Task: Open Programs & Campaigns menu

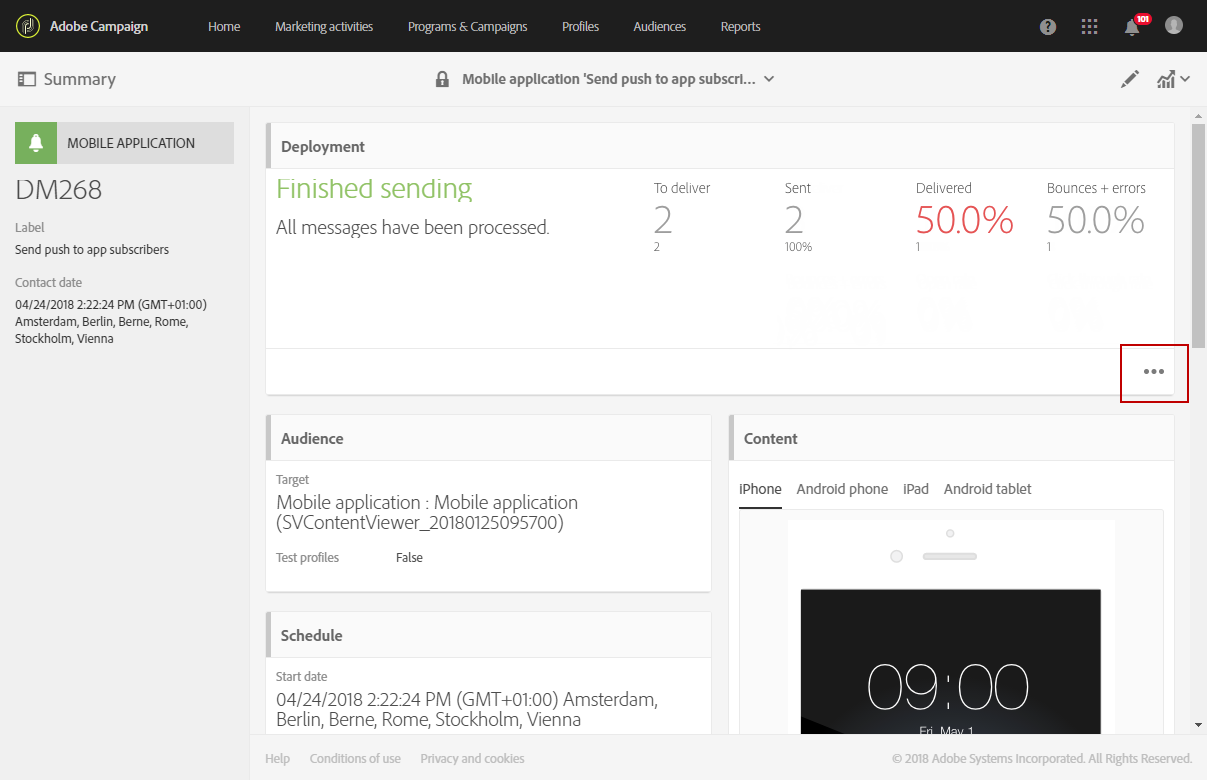Action: [x=468, y=26]
